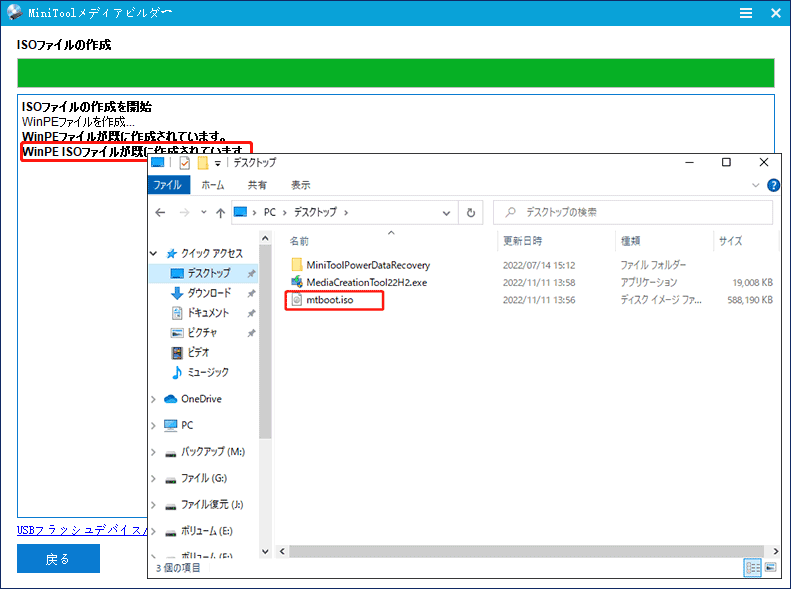Click the MiniToolPowerDataRecovery folder icon
The height and width of the screenshot is (589, 791).
click(x=297, y=265)
